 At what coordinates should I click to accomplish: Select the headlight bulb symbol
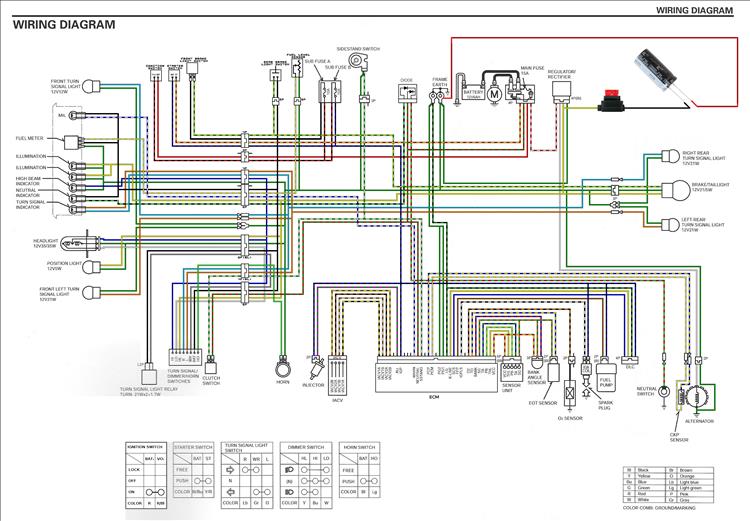[86, 244]
